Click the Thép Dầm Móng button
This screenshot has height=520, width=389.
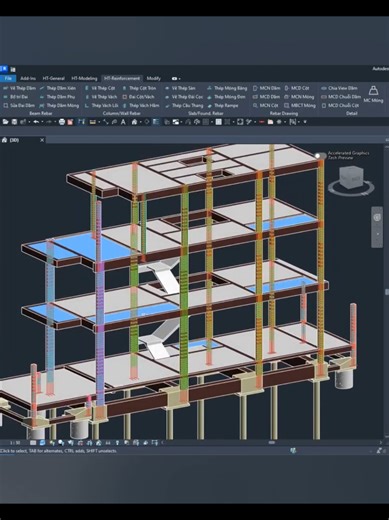pos(59,106)
